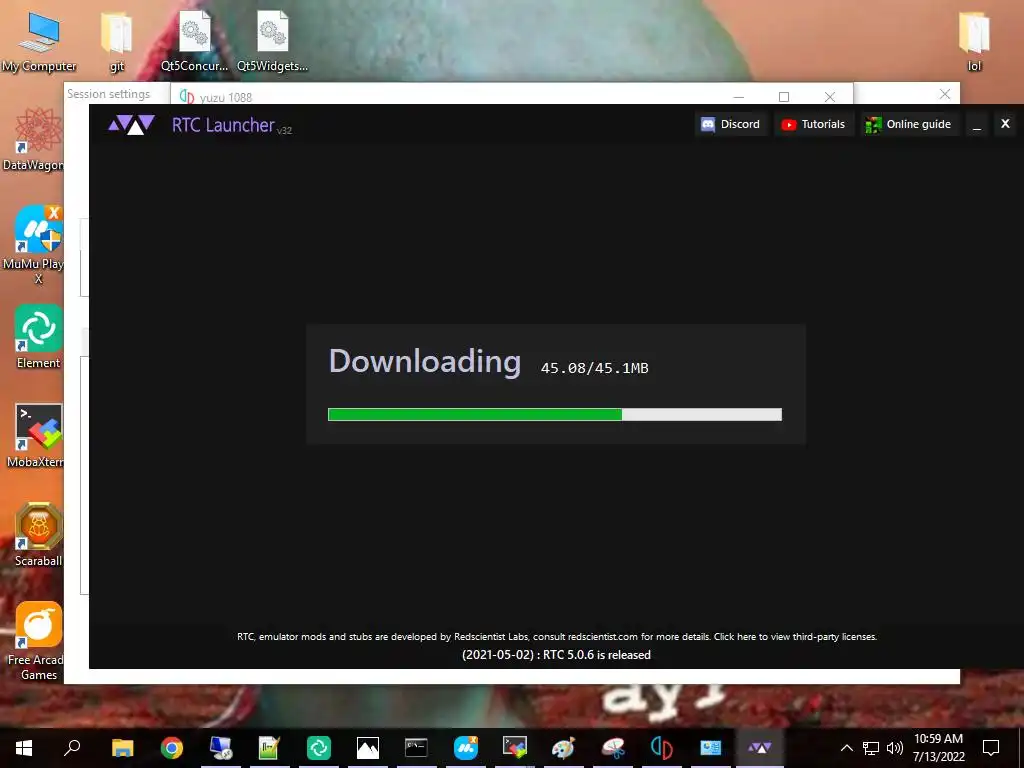The width and height of the screenshot is (1024, 768).
Task: Open taskbar search magnifier
Action: [x=72, y=747]
